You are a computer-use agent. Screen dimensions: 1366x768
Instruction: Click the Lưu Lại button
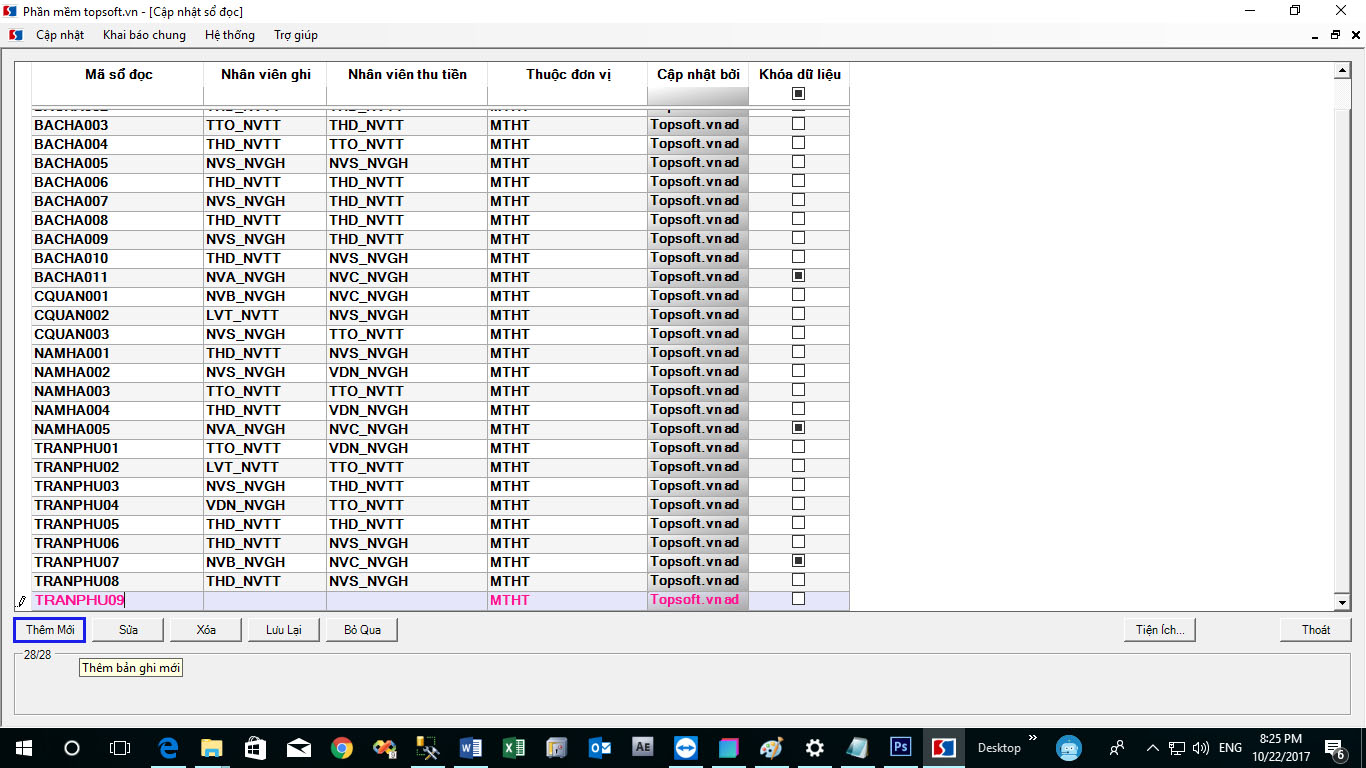pyautogui.click(x=284, y=630)
